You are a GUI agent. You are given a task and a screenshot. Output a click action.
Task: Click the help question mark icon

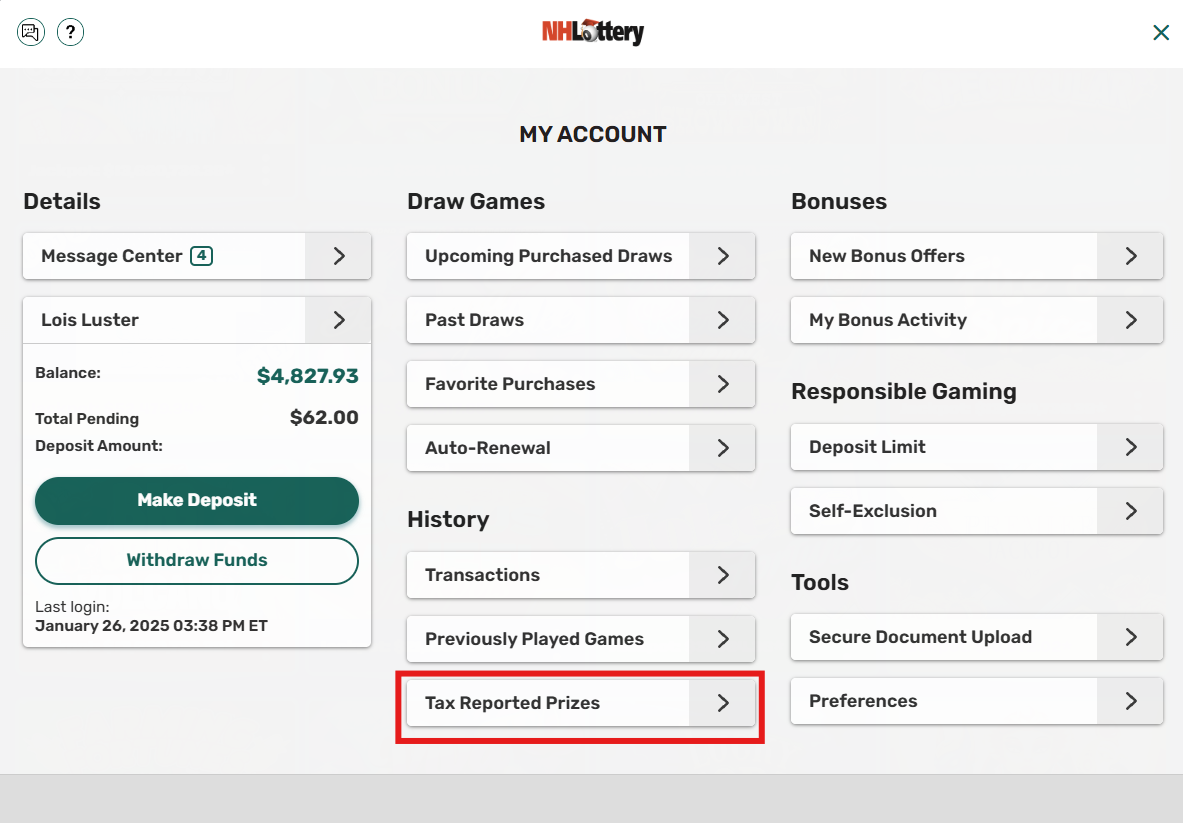(70, 32)
